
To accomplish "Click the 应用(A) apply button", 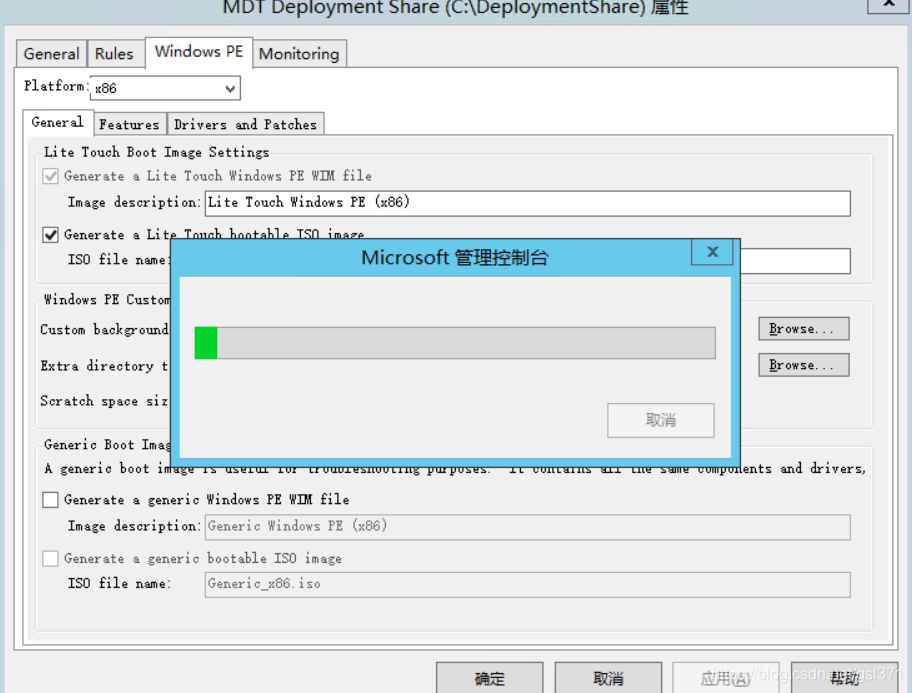I will click(x=726, y=678).
